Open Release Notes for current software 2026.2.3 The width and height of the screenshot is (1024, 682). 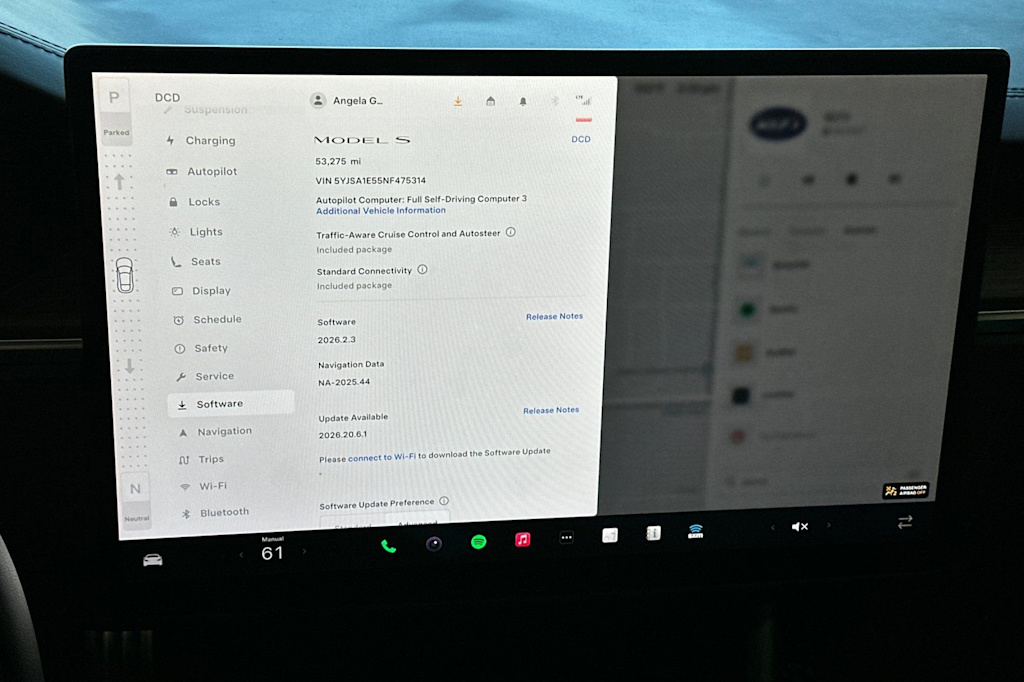coord(554,316)
